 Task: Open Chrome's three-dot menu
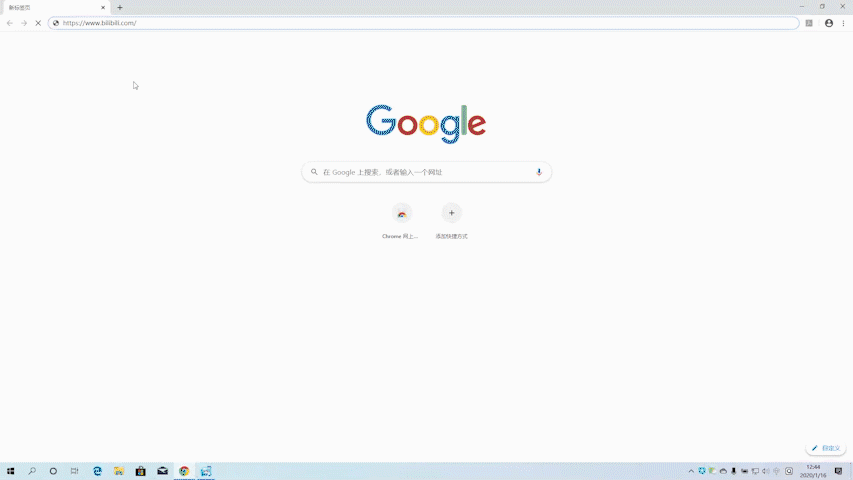[843, 23]
